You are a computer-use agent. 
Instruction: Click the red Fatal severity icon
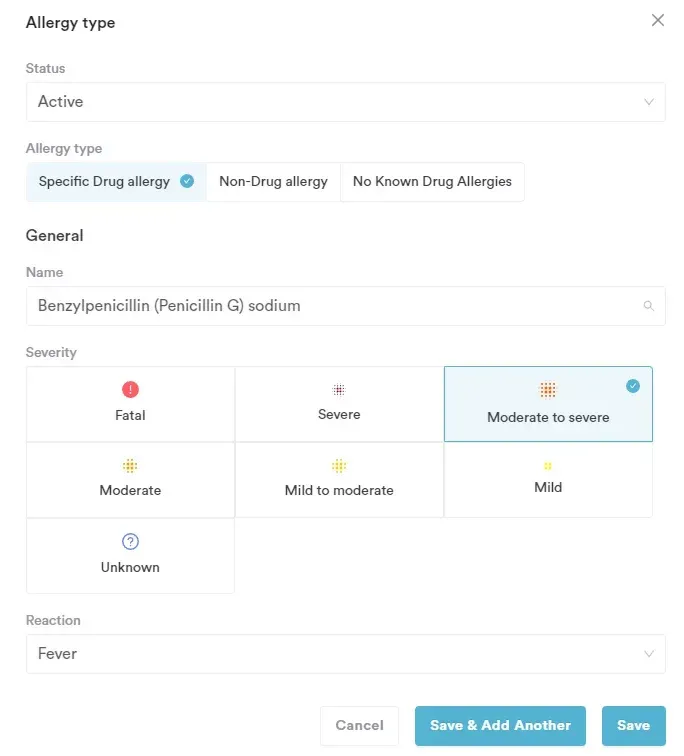[x=130, y=390]
